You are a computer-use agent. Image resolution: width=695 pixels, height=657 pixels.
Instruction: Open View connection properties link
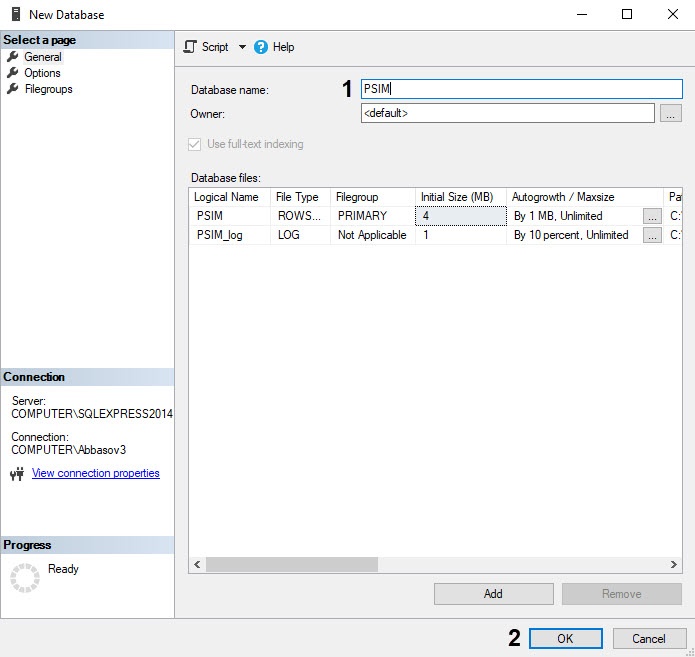point(95,474)
